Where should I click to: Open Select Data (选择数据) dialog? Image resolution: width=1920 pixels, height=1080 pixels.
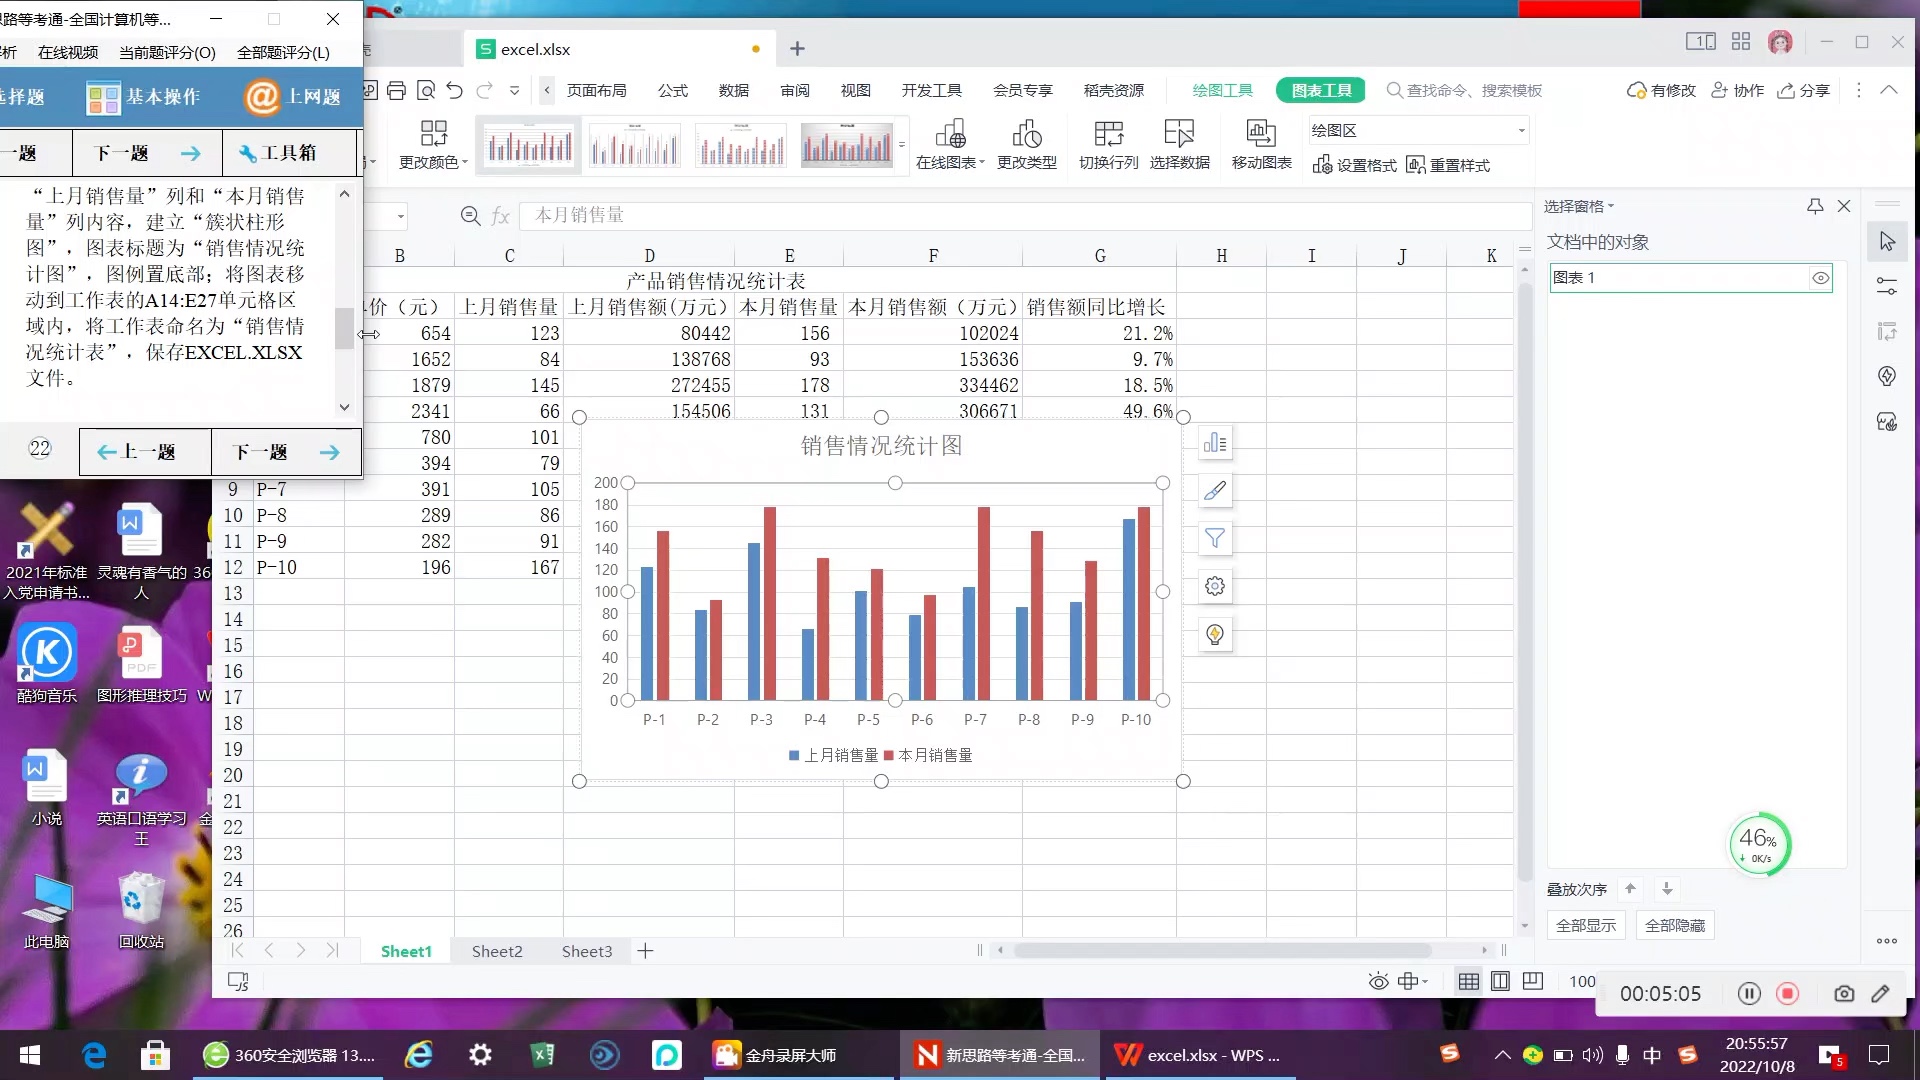tap(1179, 145)
